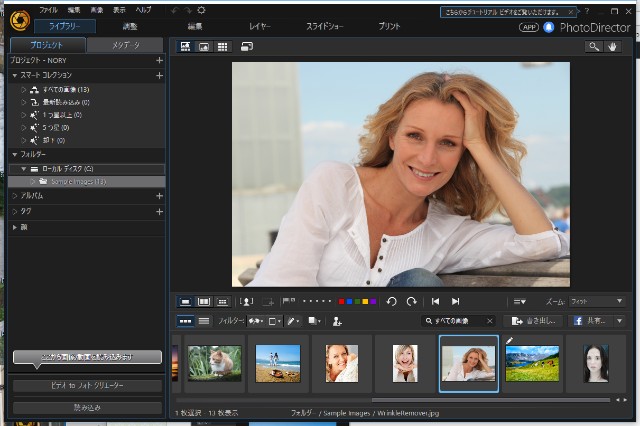Screen dimensions: 640x426
Task: Pick the red color label swatch
Action: 341,301
